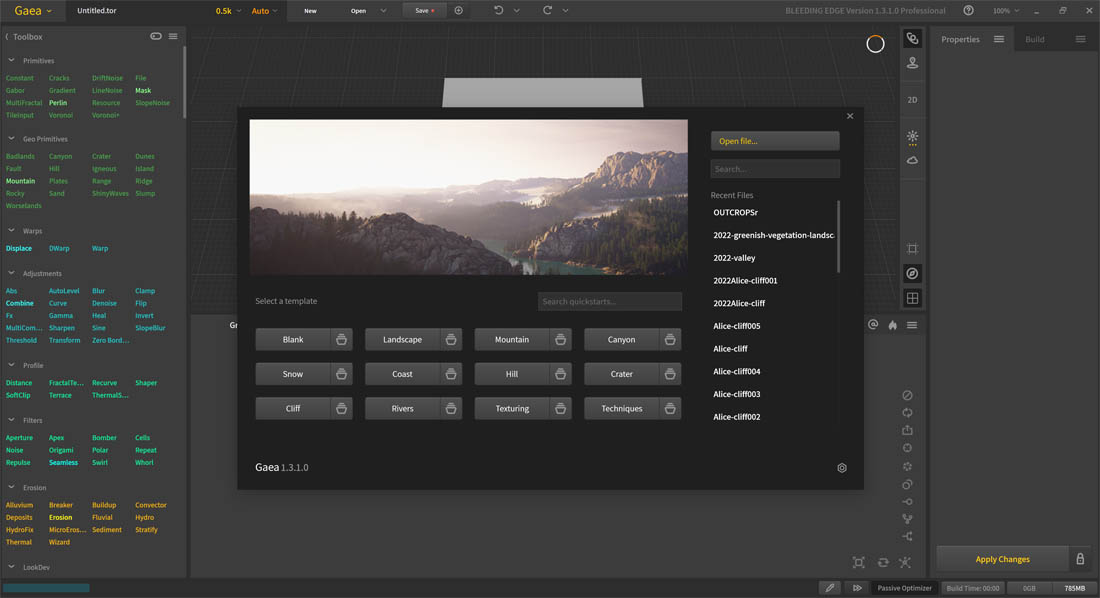This screenshot has height=598, width=1100.
Task: Click the location pin viewport icon
Action: 912,63
